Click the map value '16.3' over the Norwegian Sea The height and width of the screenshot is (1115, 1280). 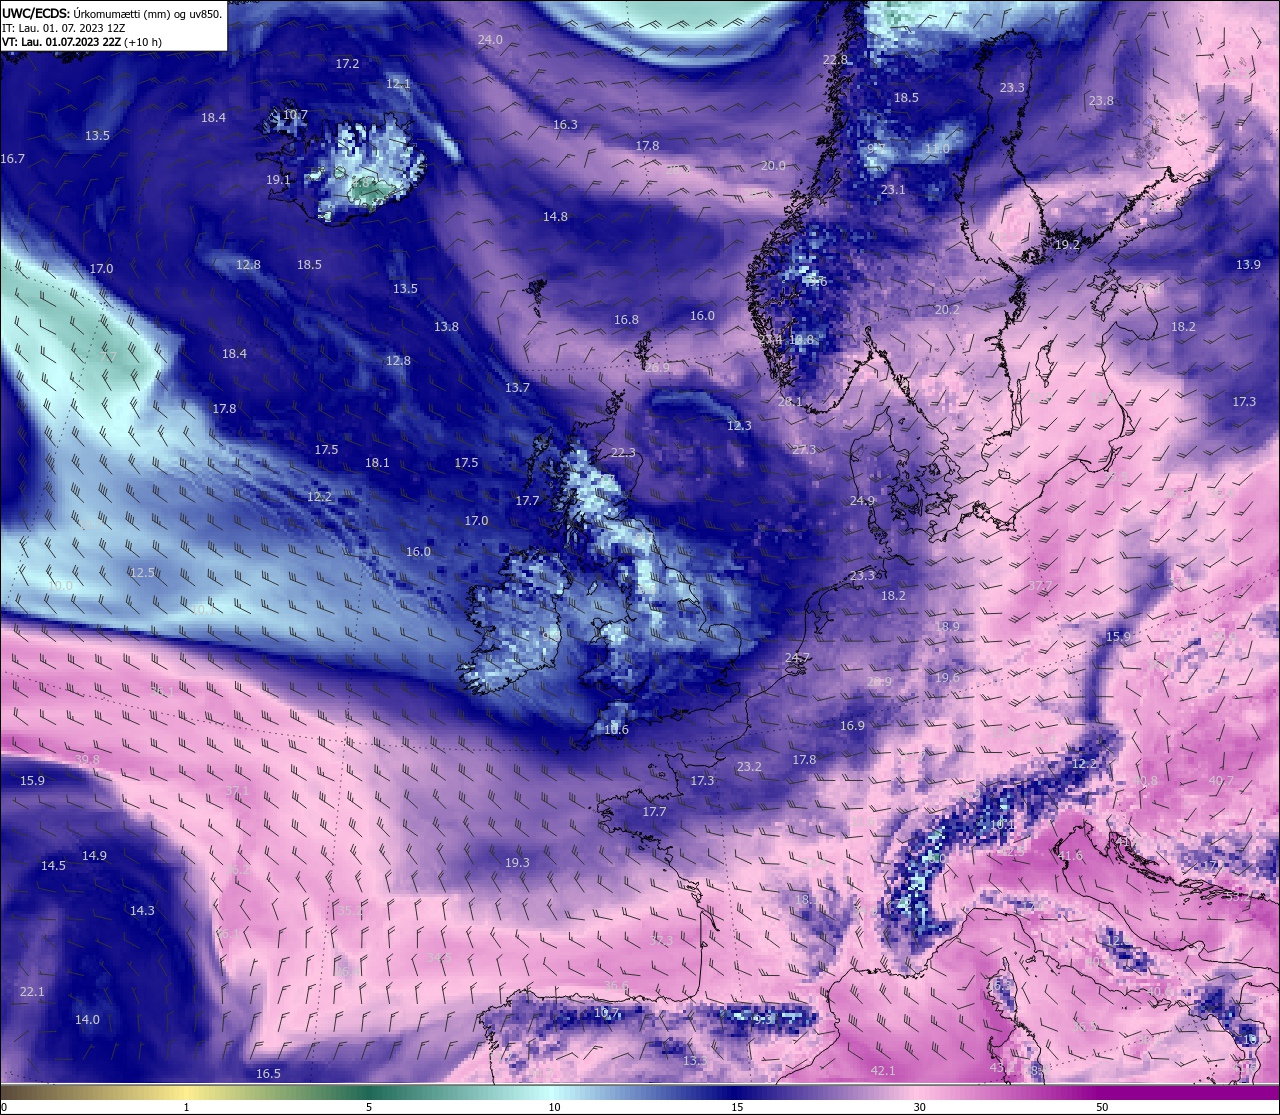pyautogui.click(x=565, y=125)
